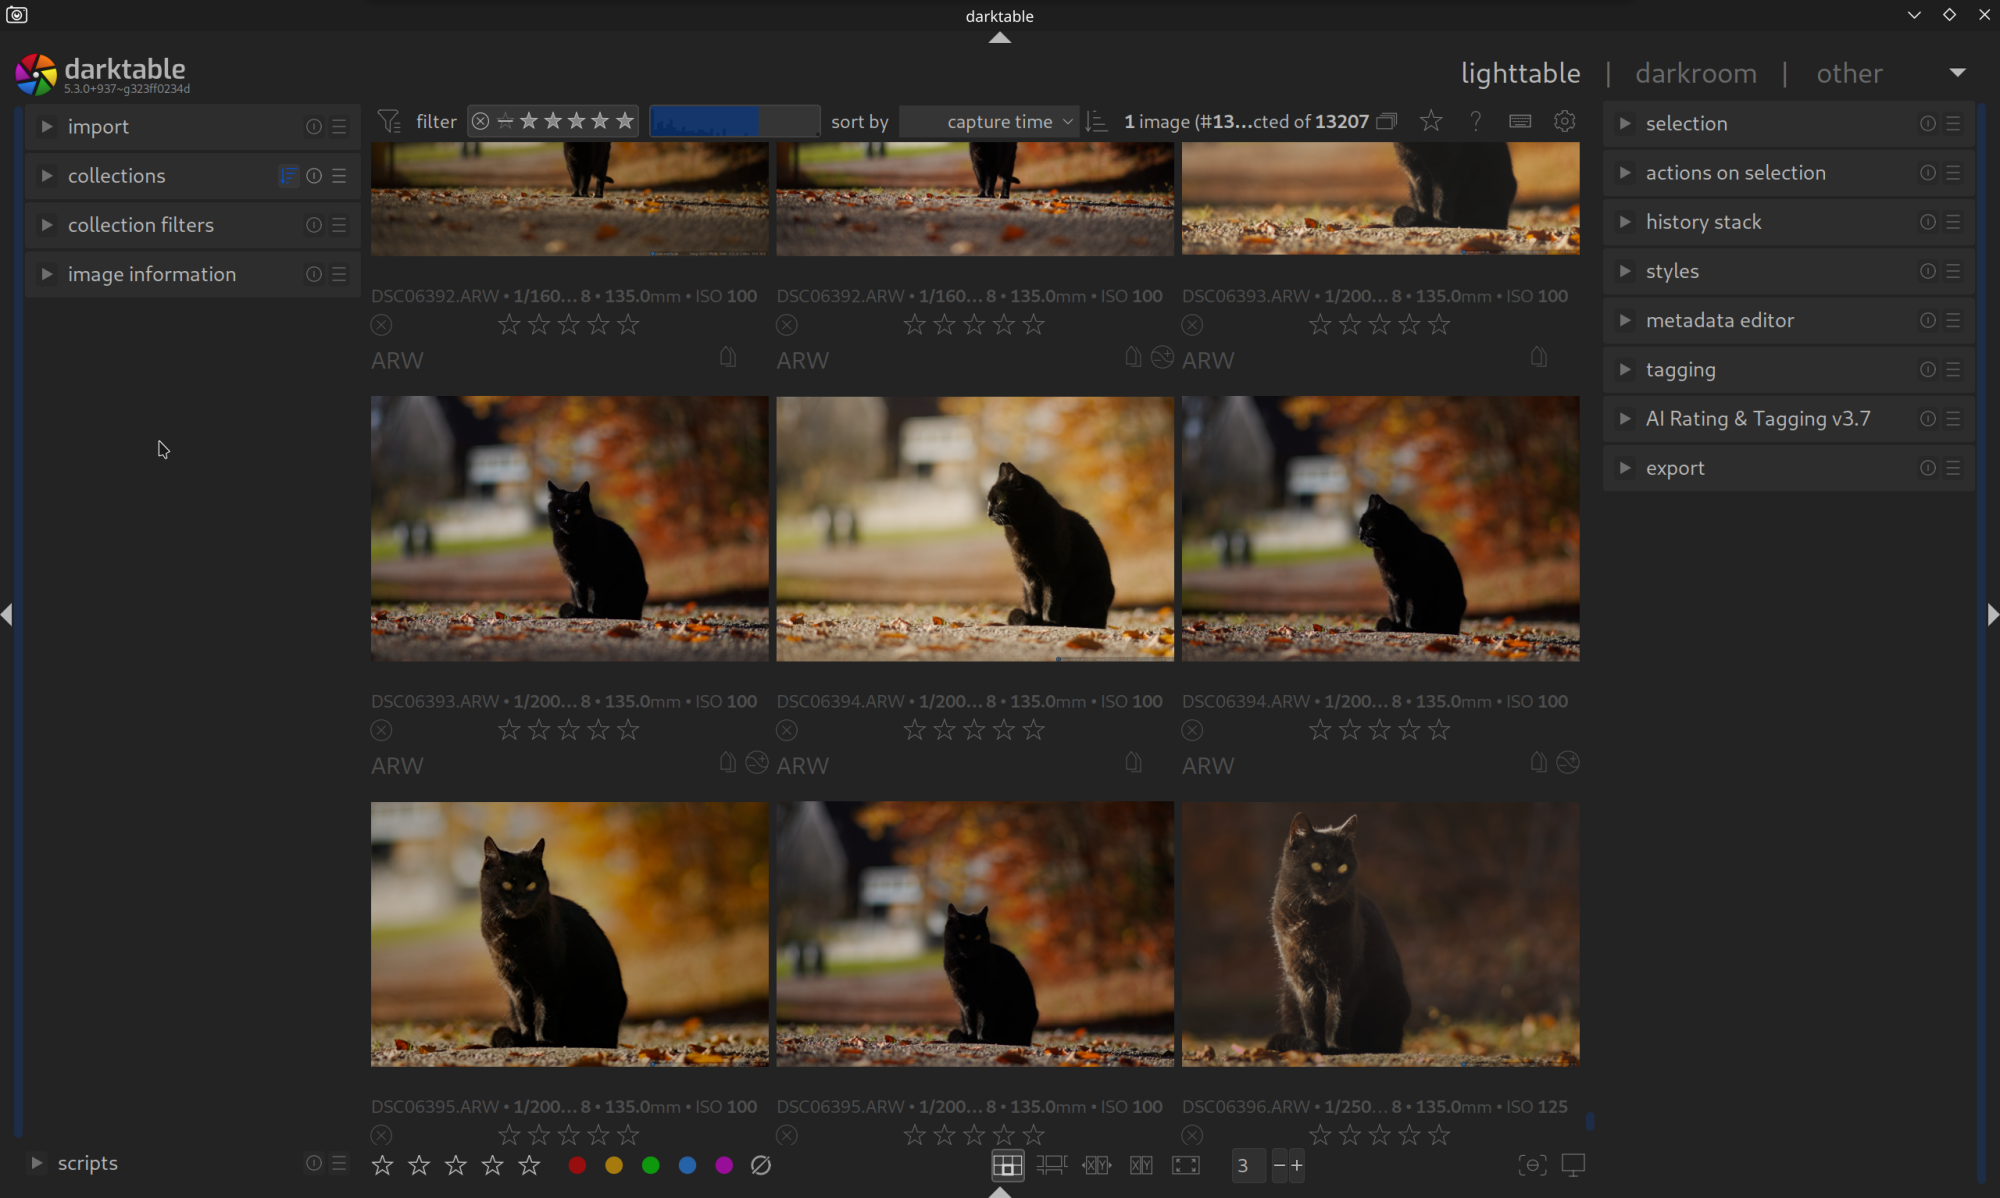Screen dimensions: 2000x1198
Task: Open the other views tab
Action: pyautogui.click(x=1849, y=73)
